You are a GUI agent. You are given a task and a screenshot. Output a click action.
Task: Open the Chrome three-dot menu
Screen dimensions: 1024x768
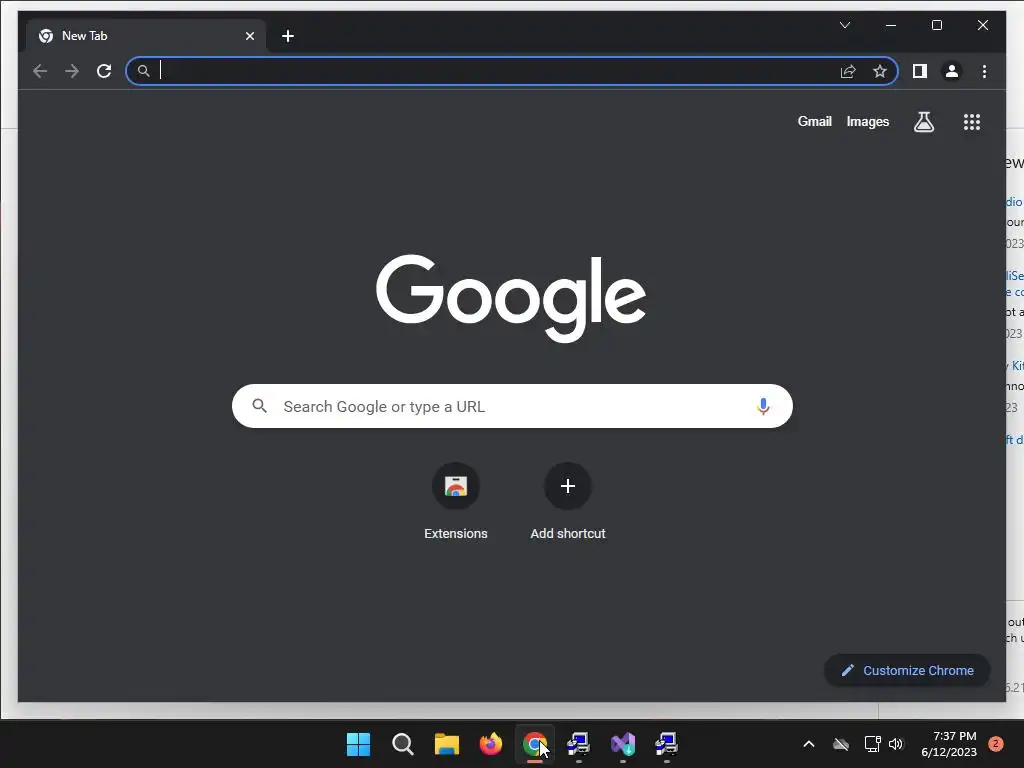pyautogui.click(x=984, y=71)
